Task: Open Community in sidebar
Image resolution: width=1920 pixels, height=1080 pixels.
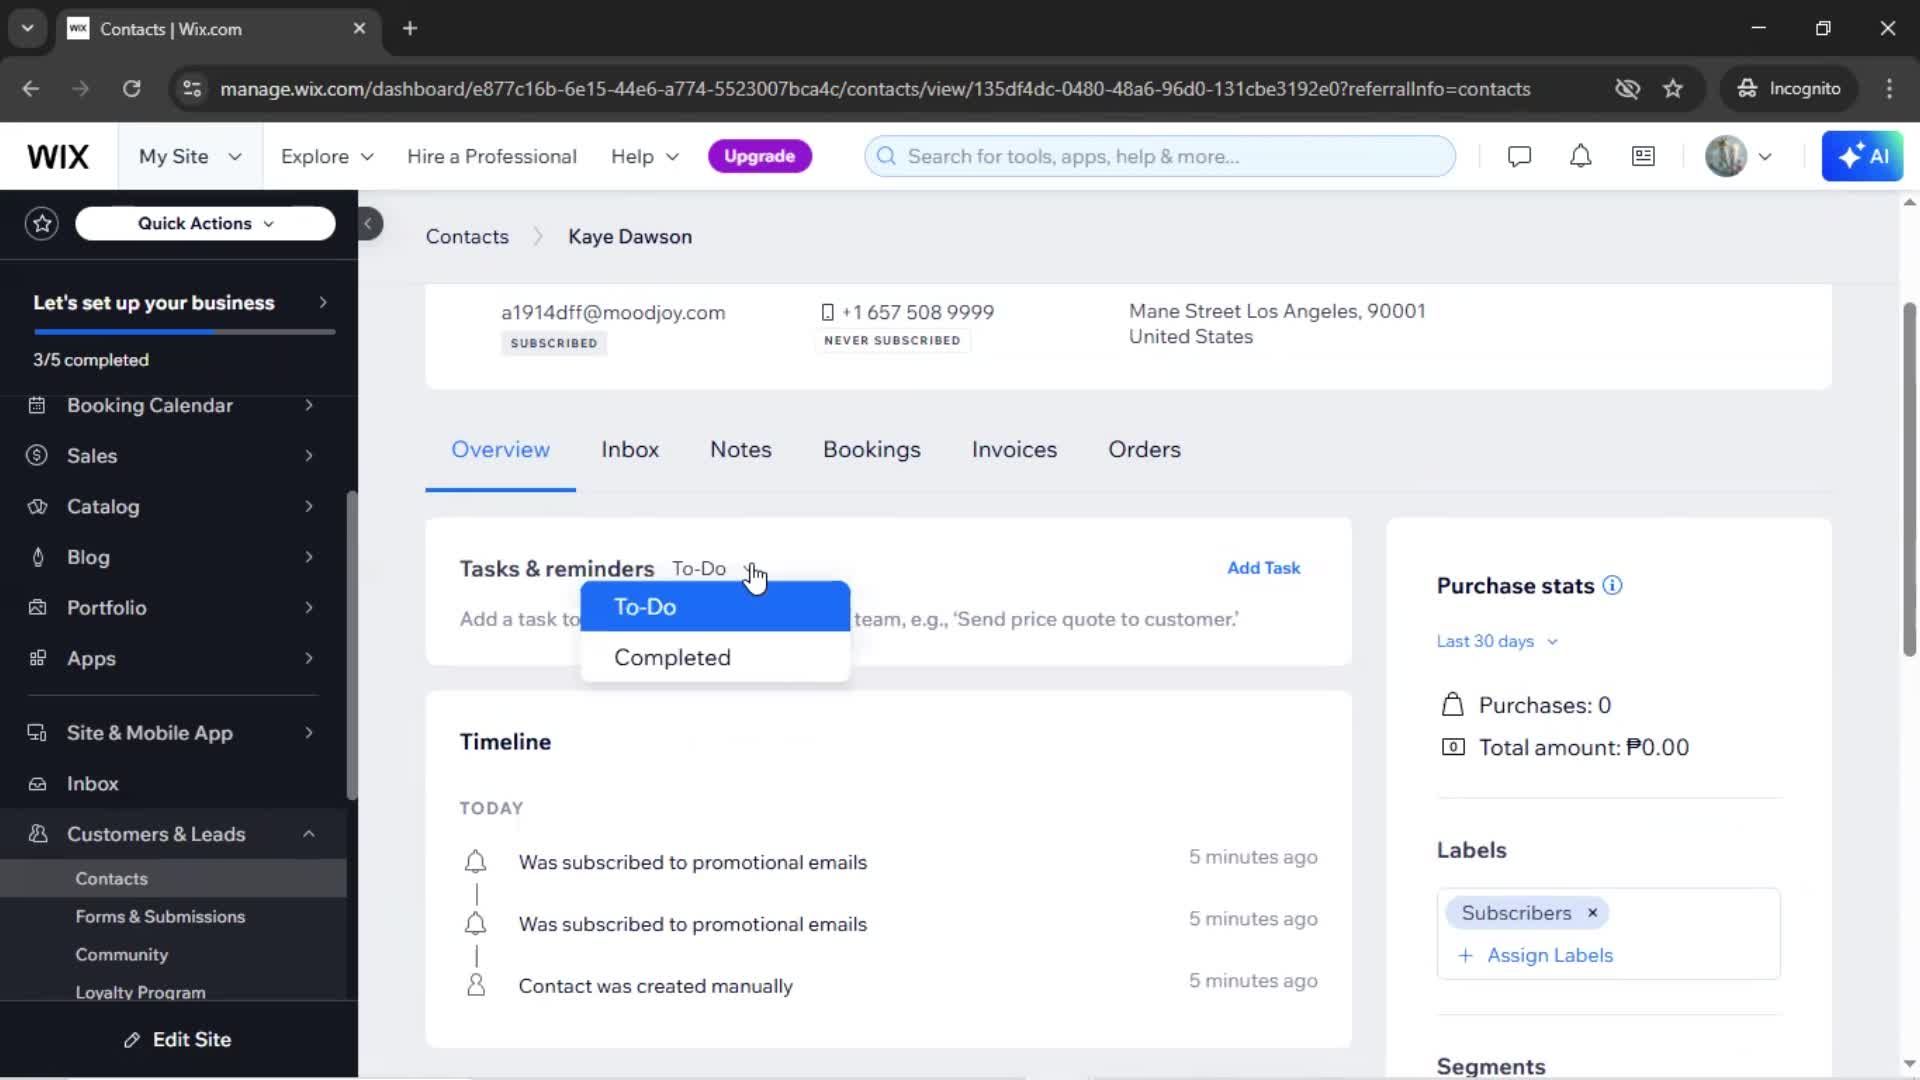Action: tap(122, 954)
